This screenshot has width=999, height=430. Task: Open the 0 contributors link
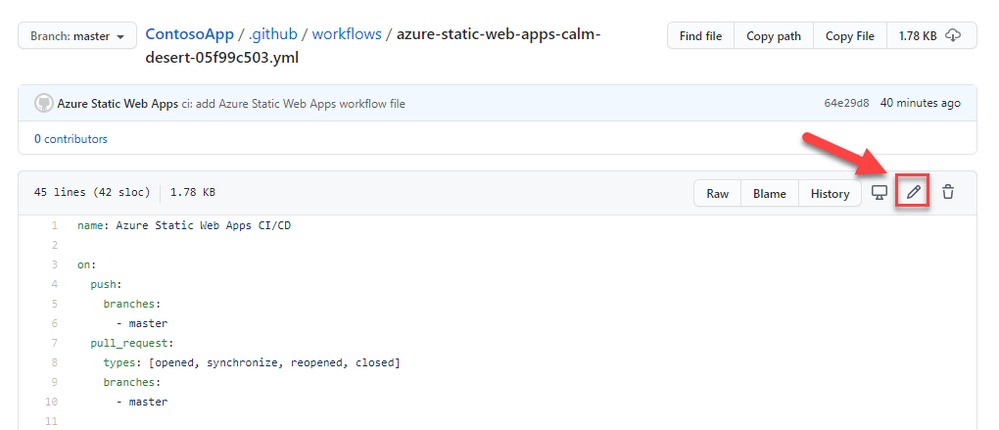pos(71,139)
